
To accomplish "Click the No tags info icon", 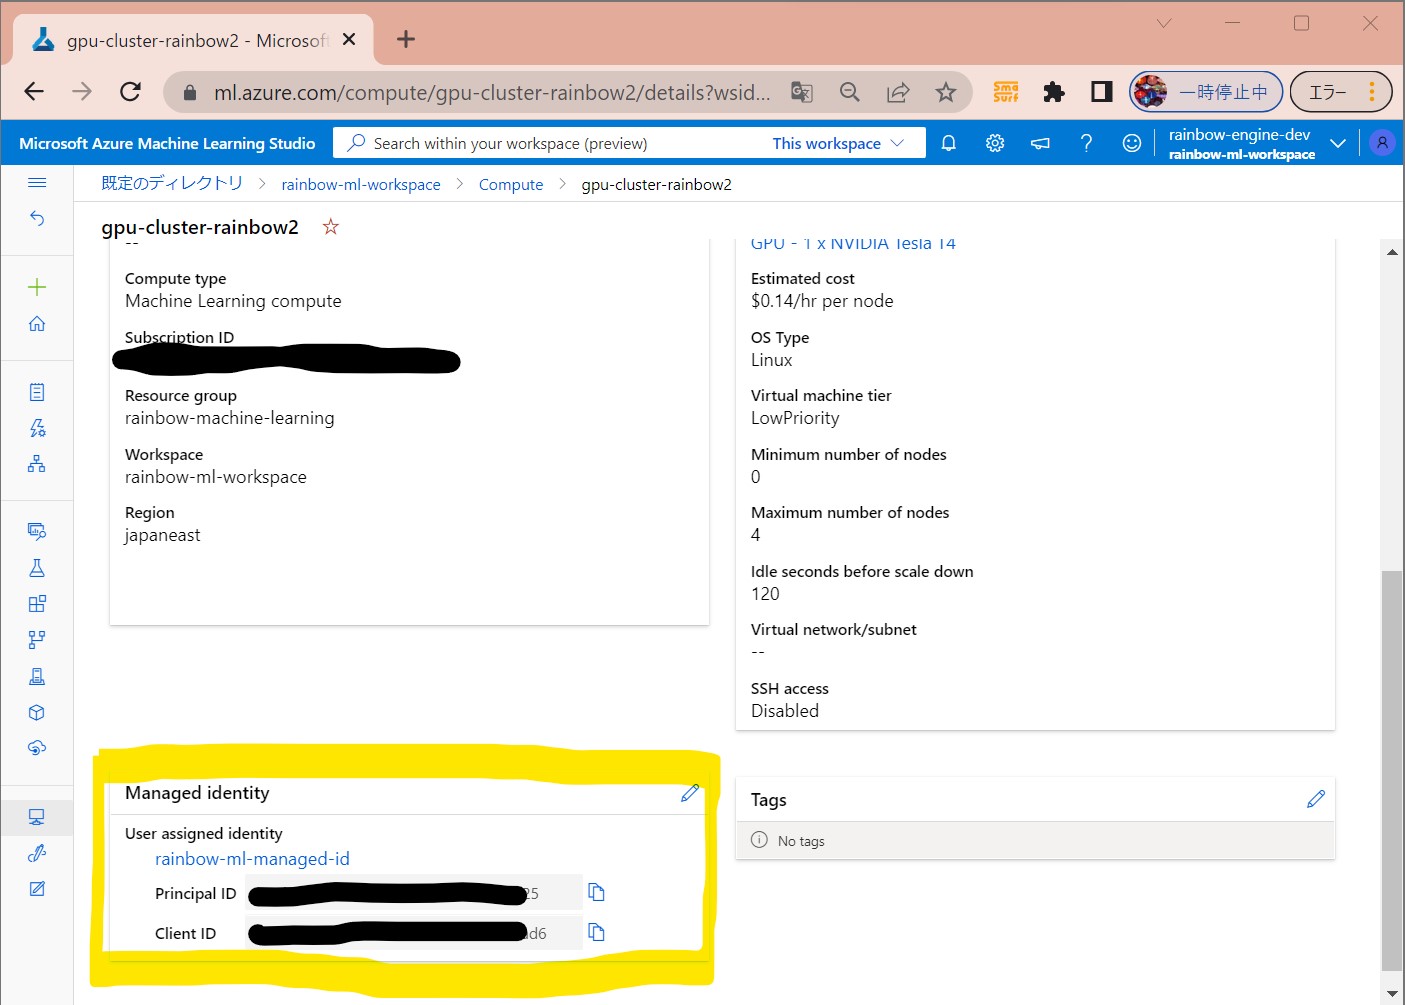I will [759, 840].
